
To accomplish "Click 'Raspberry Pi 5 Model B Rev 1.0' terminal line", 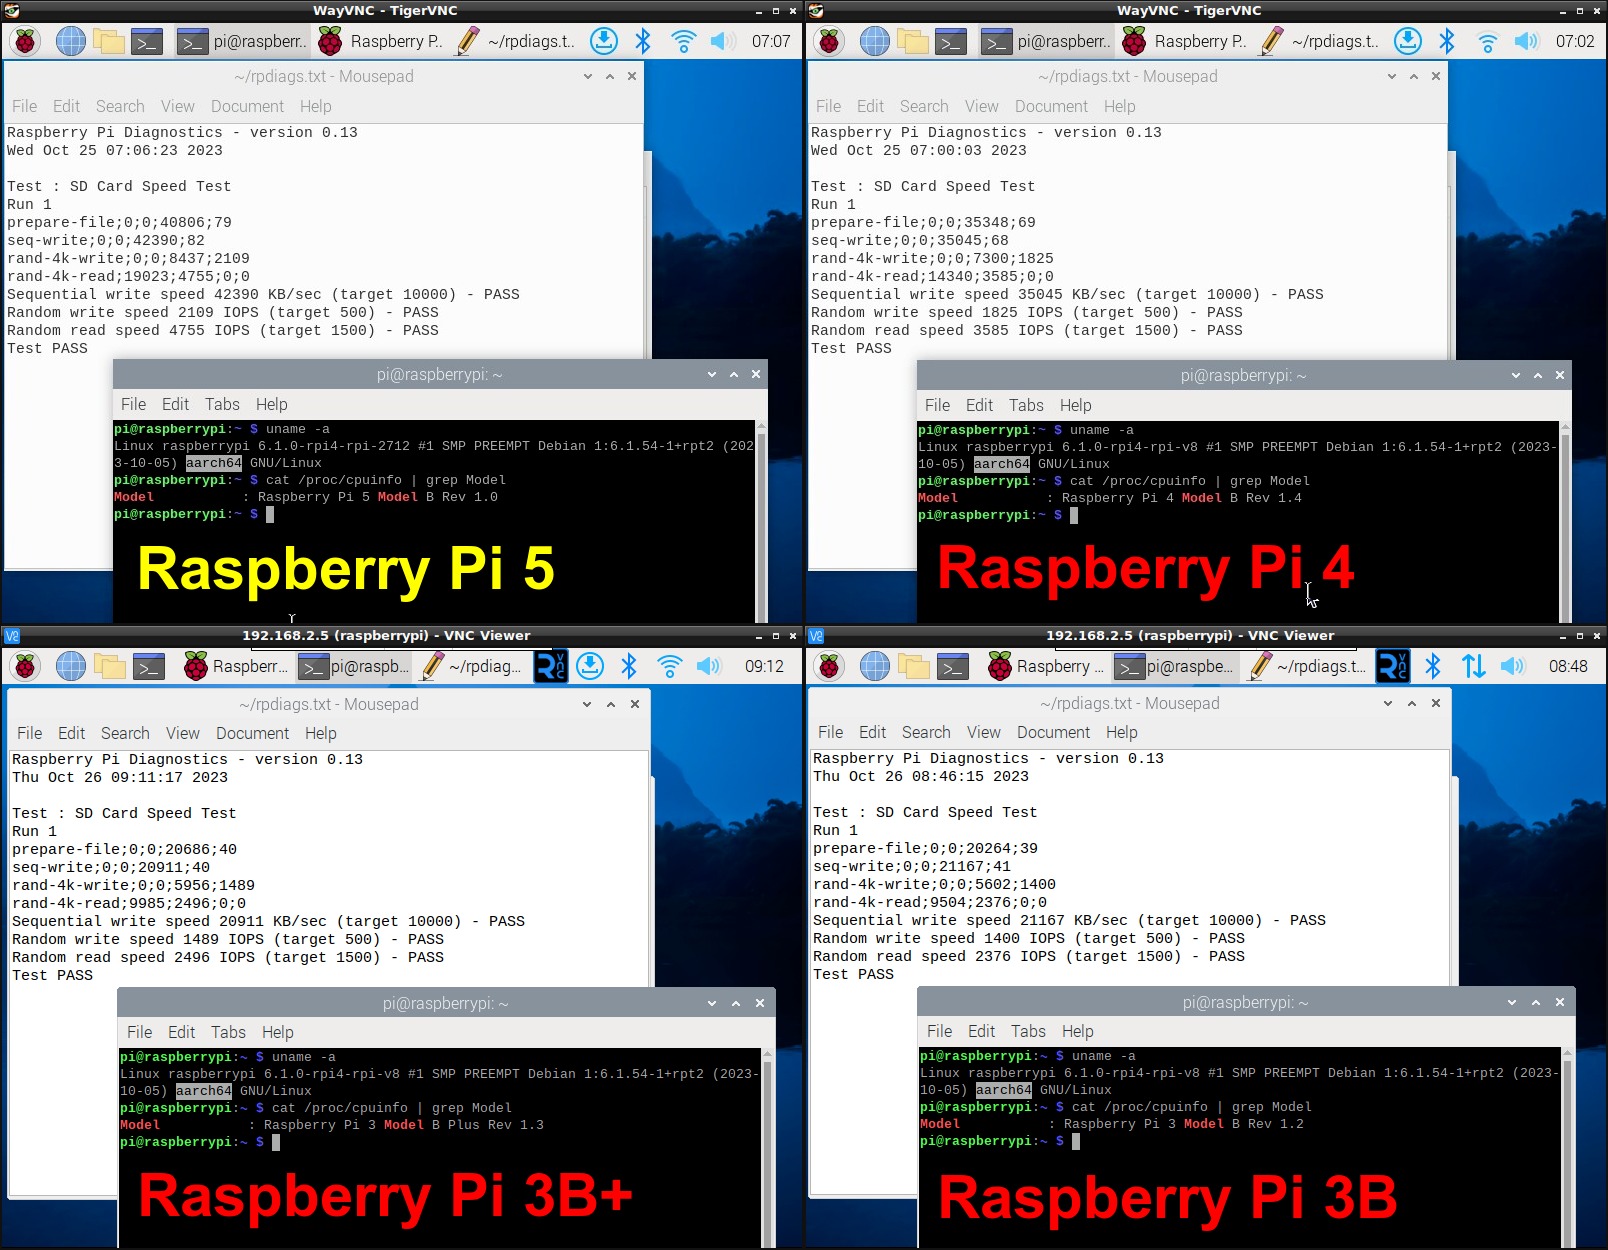I will 377,497.
